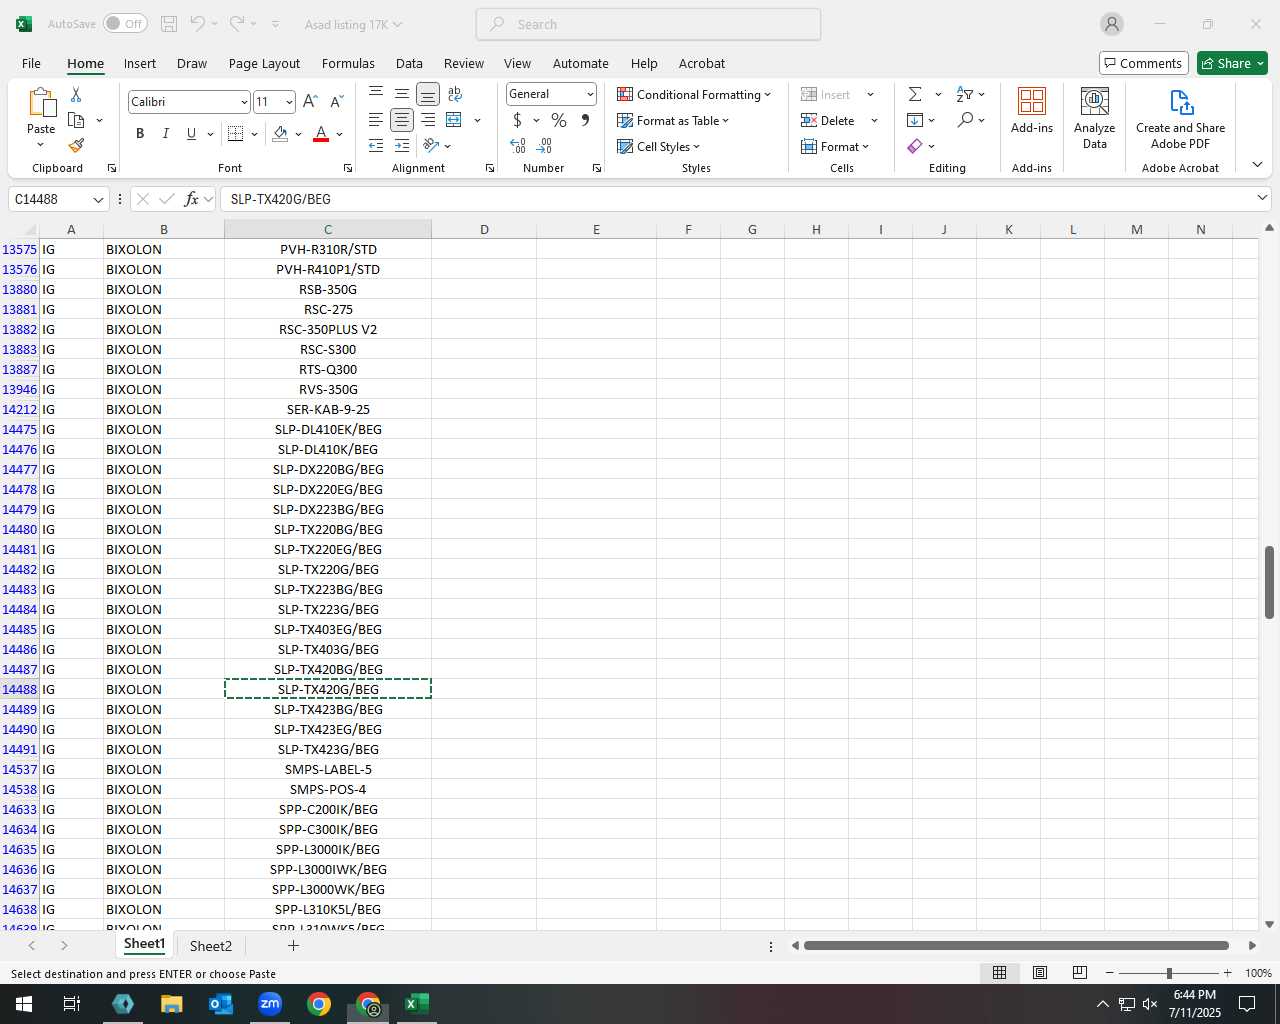This screenshot has width=1280, height=1024.
Task: Toggle Center horizontal alignment
Action: (402, 120)
